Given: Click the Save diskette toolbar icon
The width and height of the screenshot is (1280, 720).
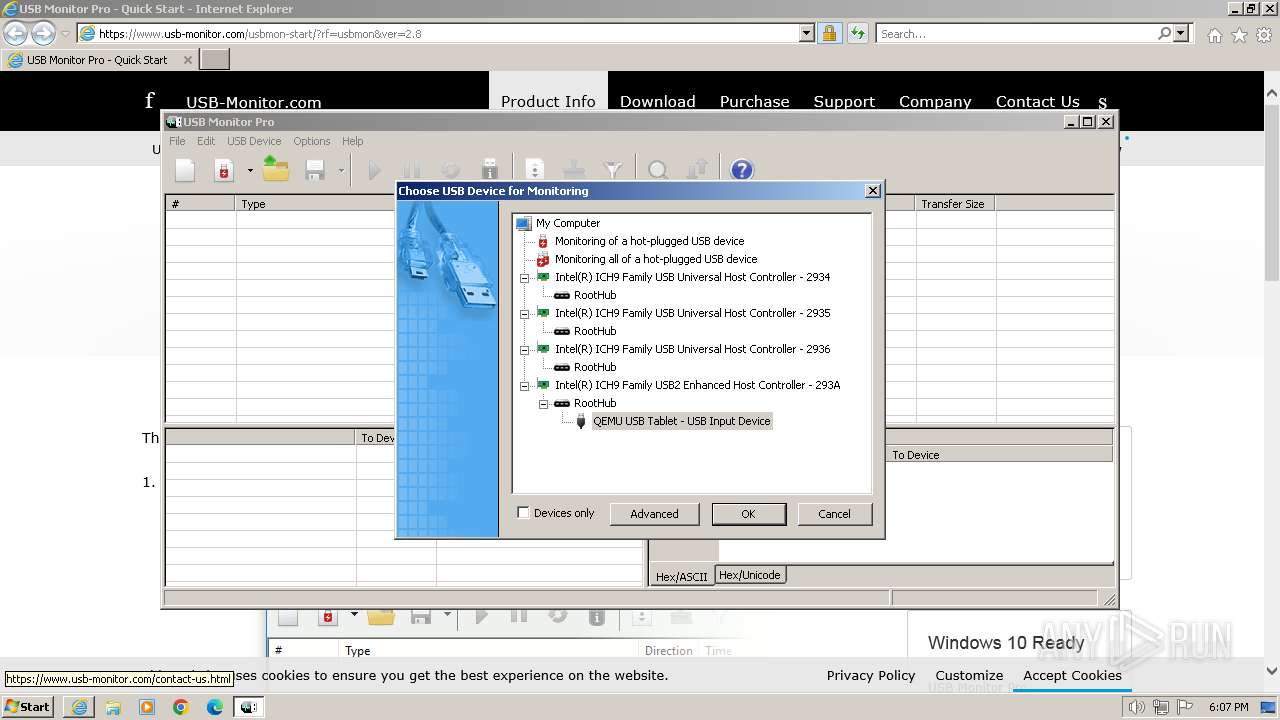Looking at the screenshot, I should pyautogui.click(x=315, y=170).
